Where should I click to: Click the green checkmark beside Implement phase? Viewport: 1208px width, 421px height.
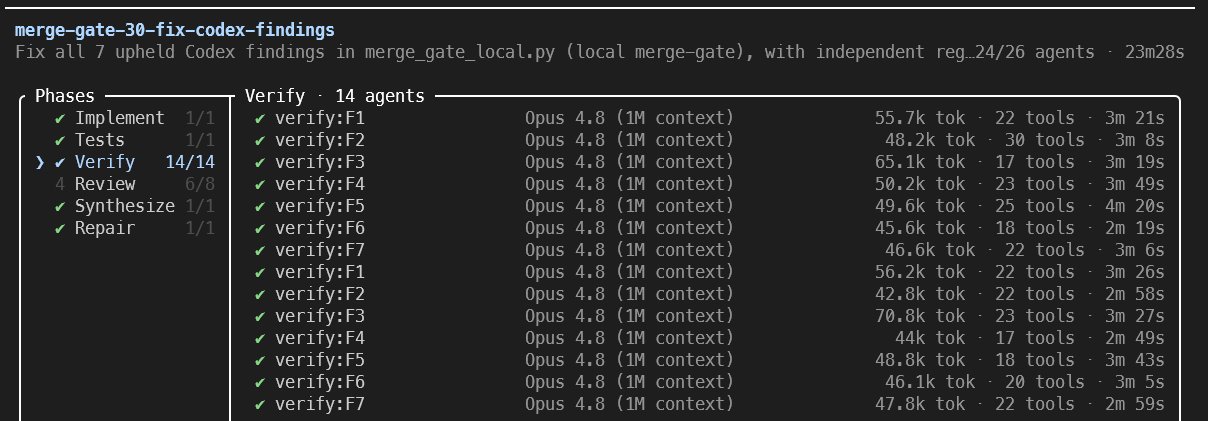coord(60,118)
